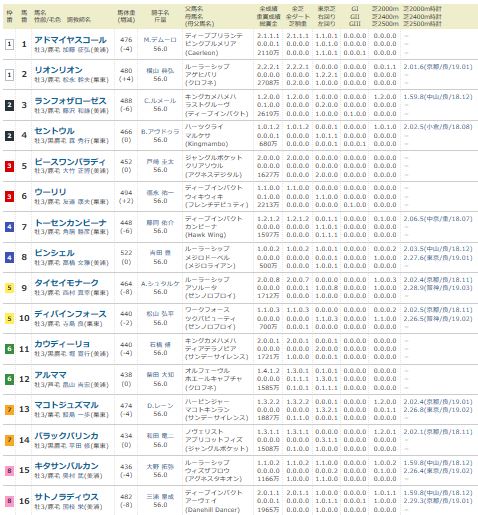Click pink frame 8 badge beside サトノラディウス
478x515 pixels.
point(9,501)
